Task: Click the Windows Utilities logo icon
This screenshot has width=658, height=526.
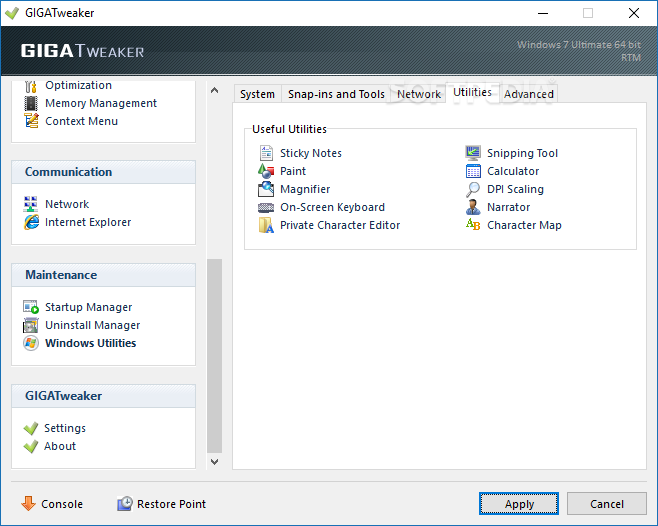Action: pos(31,343)
